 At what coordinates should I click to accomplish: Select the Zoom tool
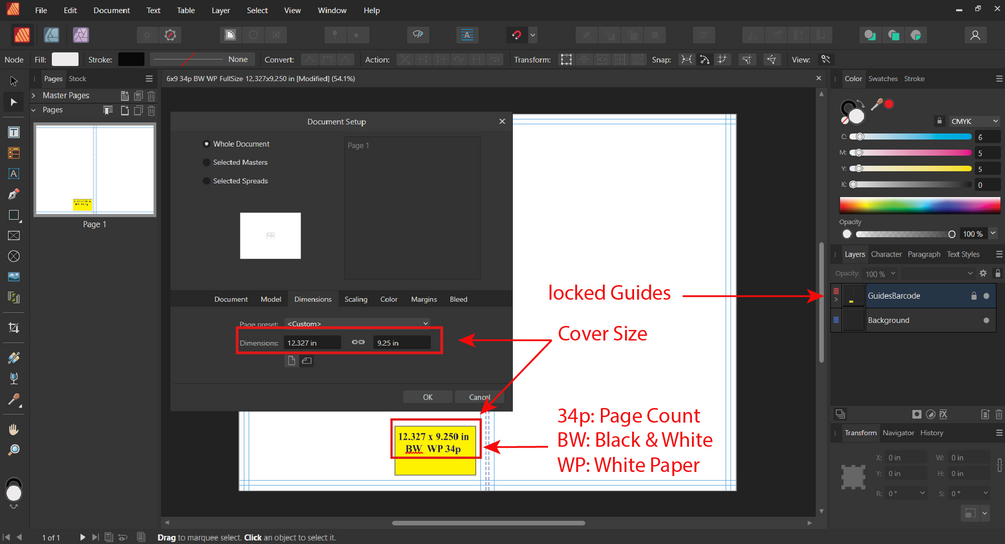pos(13,450)
